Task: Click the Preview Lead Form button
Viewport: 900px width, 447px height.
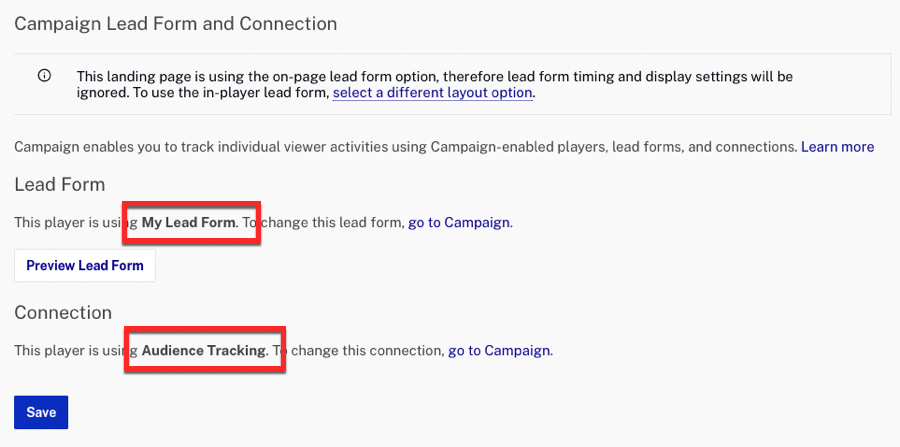Action: [85, 266]
